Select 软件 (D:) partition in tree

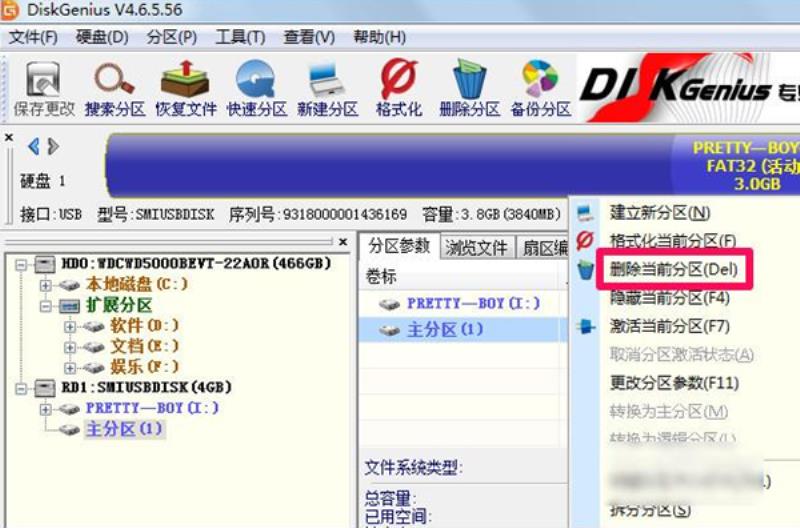(144, 325)
